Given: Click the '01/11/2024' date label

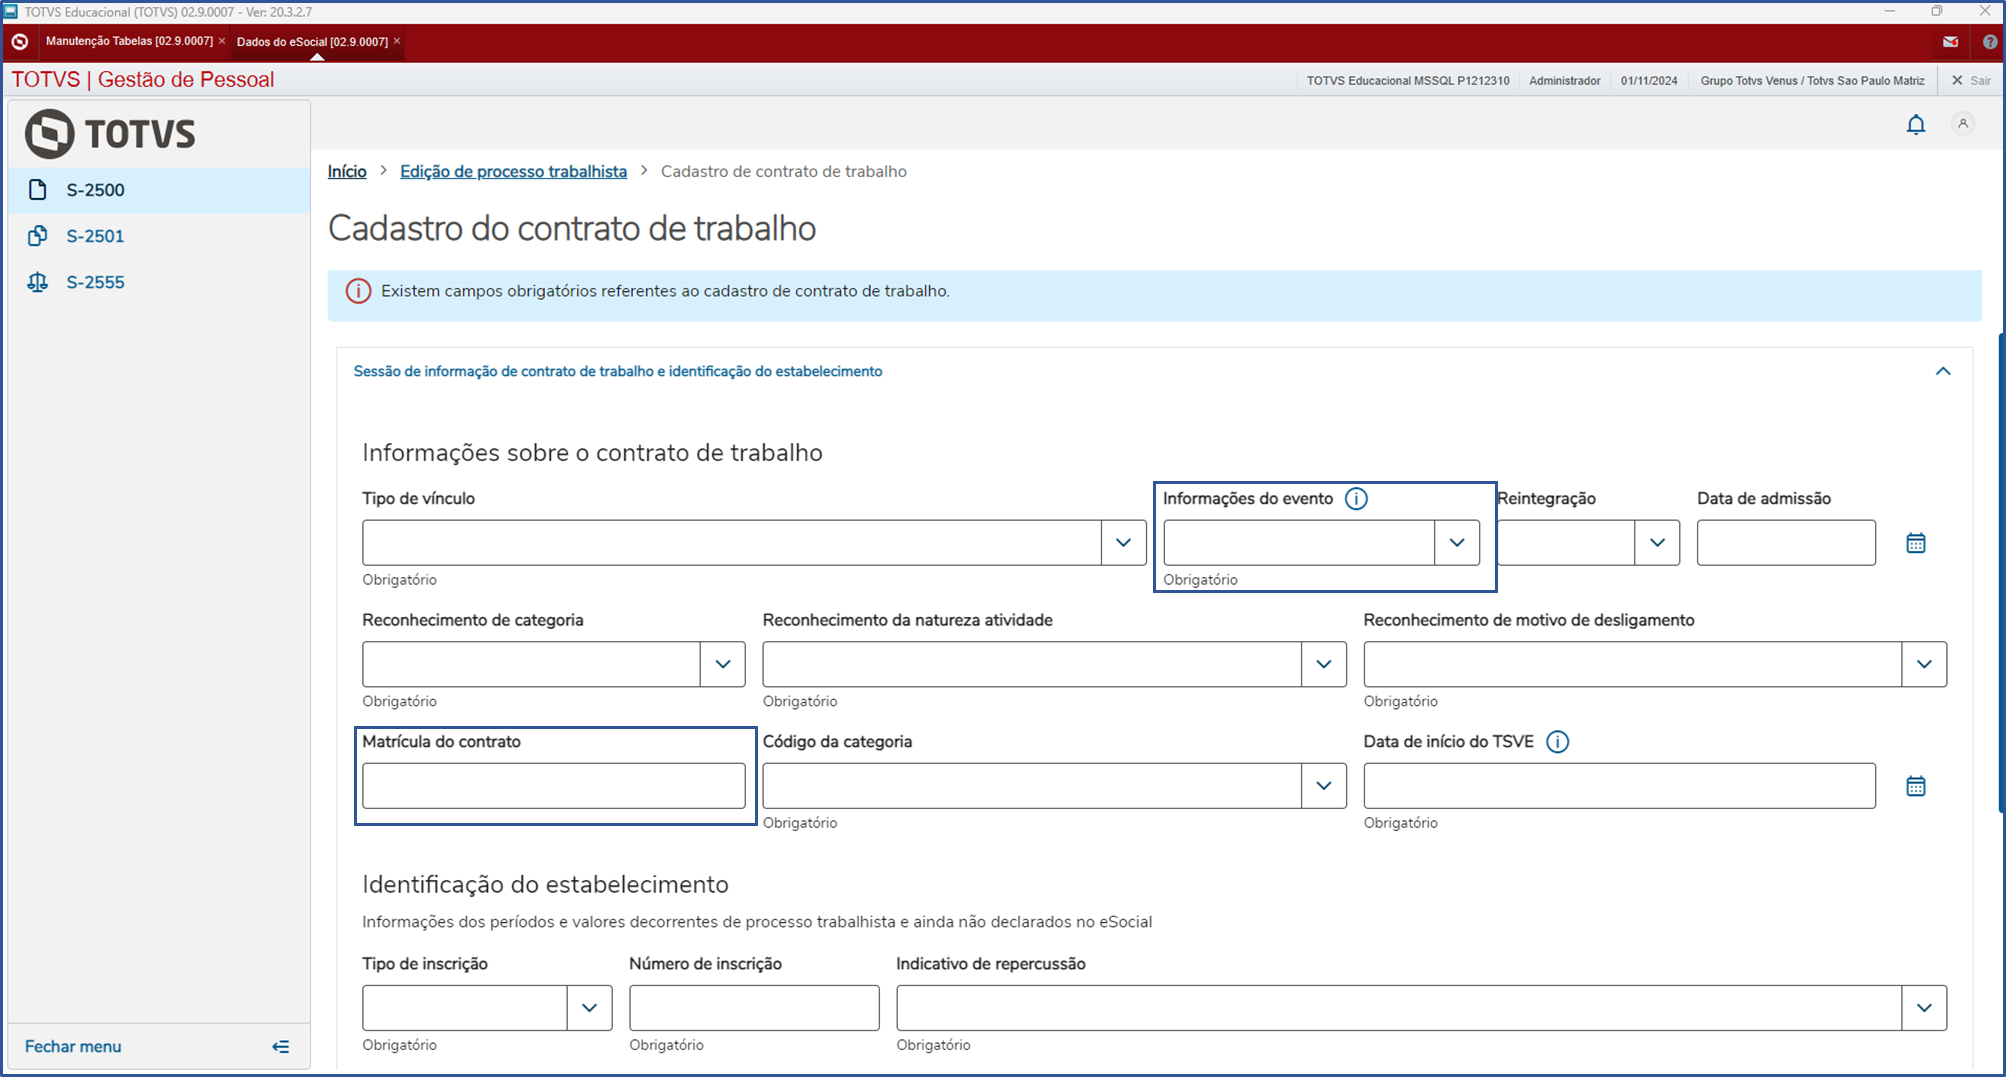Looking at the screenshot, I should pyautogui.click(x=1649, y=81).
